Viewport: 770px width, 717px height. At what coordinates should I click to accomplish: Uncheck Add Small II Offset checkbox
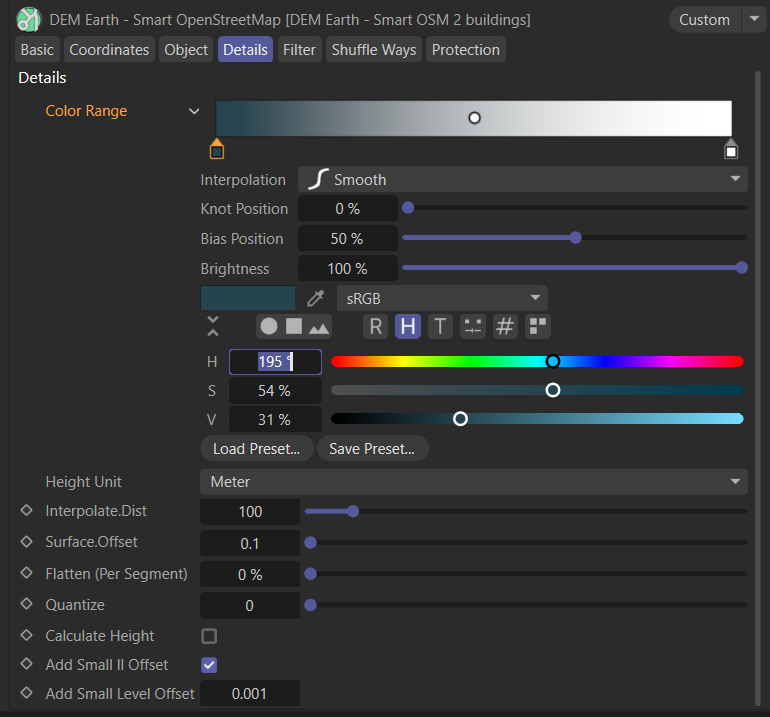coord(209,665)
